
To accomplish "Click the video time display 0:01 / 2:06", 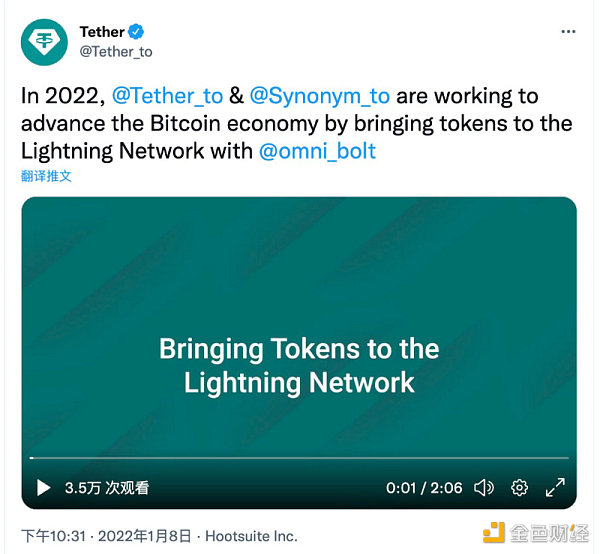I will tap(424, 488).
